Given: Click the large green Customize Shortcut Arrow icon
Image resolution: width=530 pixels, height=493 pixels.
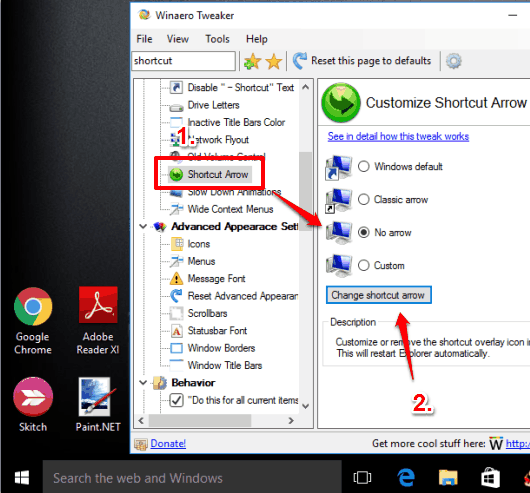Looking at the screenshot, I should click(341, 102).
